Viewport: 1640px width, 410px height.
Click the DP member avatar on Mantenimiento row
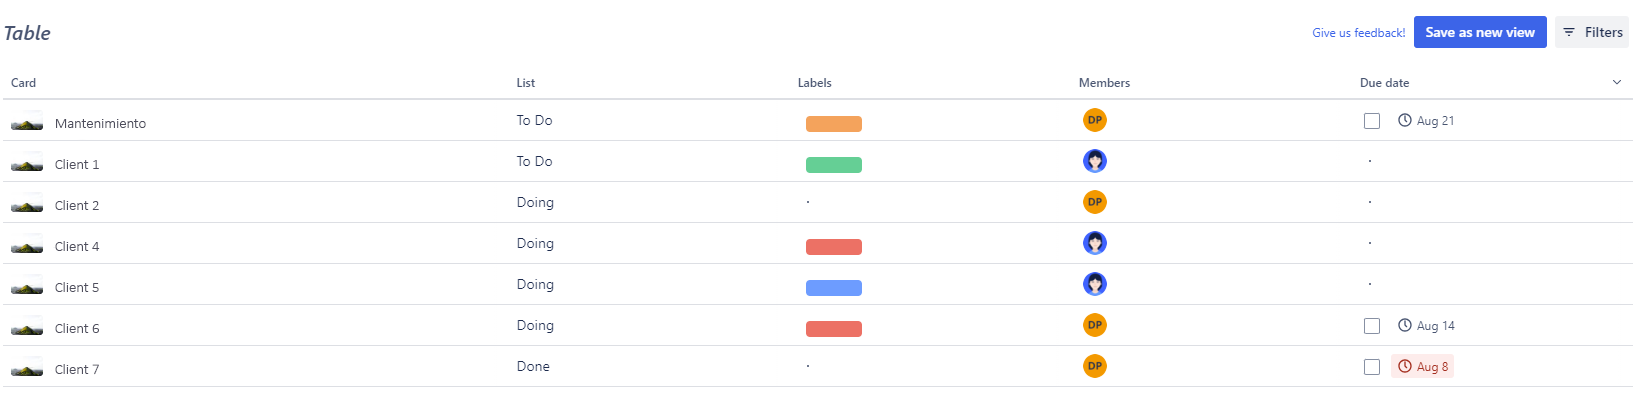point(1095,120)
